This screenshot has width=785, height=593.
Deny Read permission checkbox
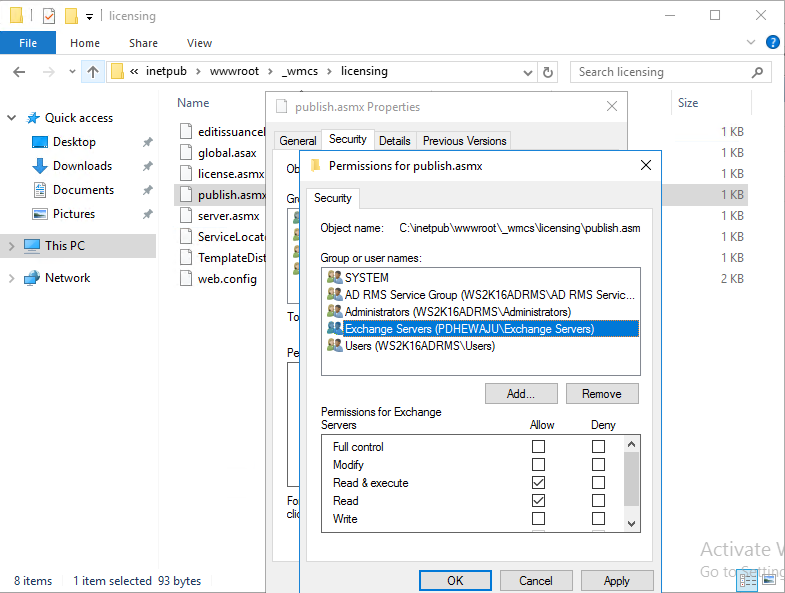[598, 500]
